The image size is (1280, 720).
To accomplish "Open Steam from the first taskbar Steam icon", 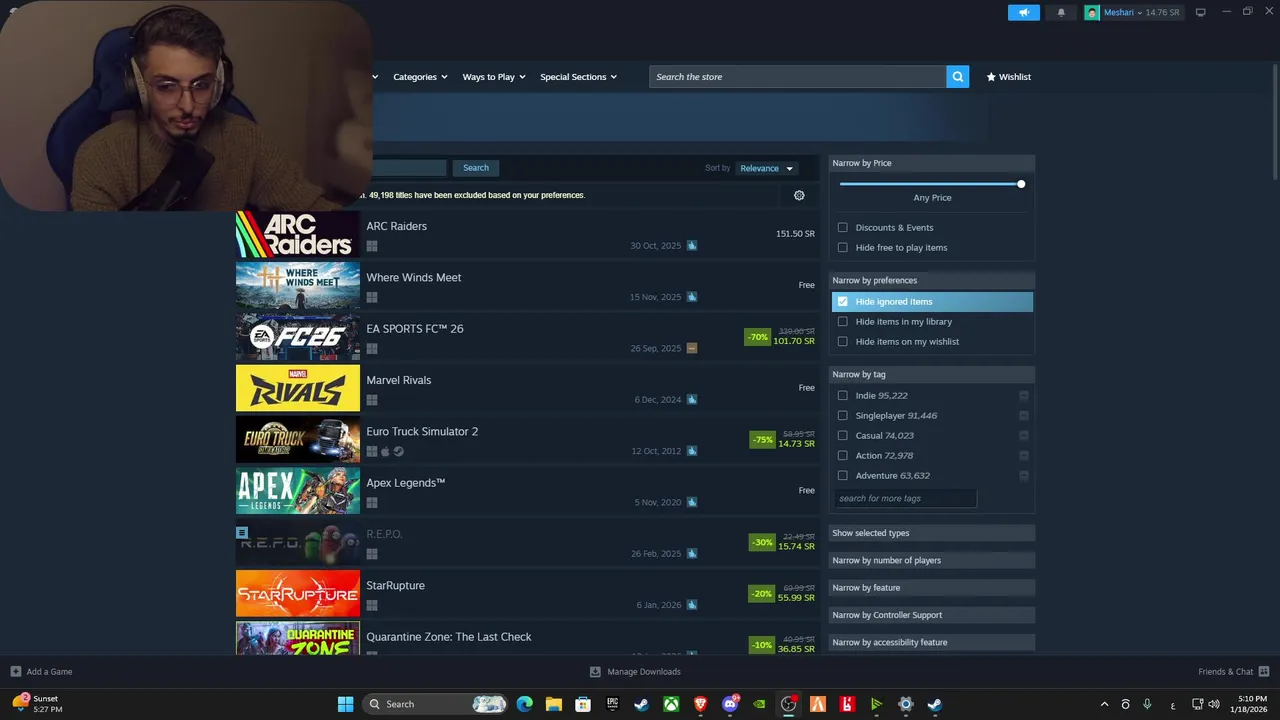I will pos(642,704).
